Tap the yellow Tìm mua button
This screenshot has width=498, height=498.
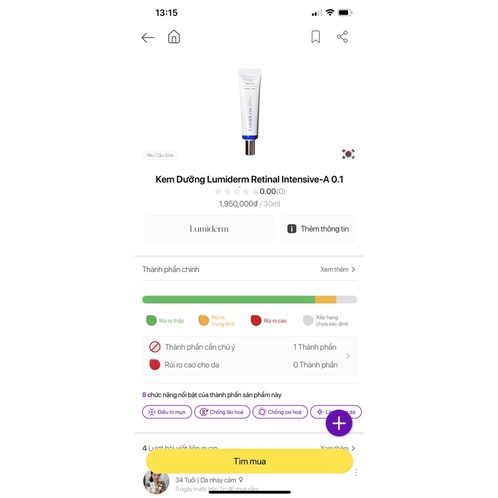click(249, 461)
